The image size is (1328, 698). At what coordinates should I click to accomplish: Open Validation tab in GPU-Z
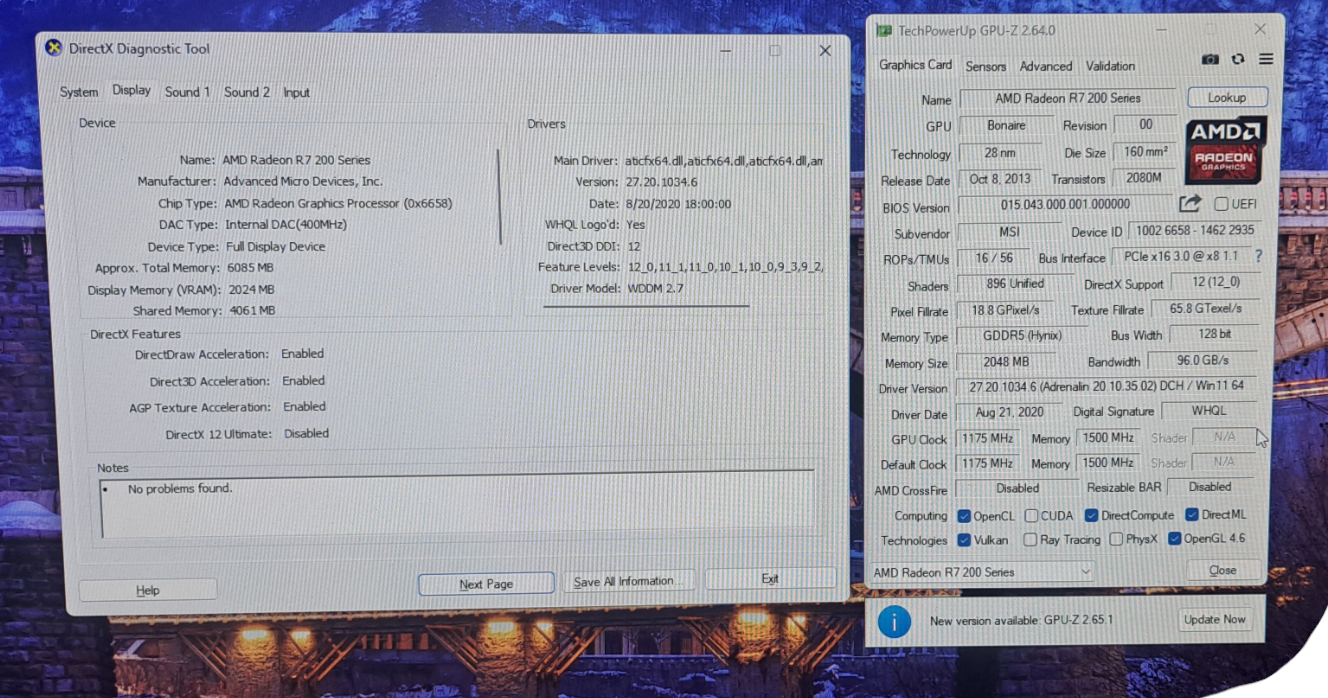(1110, 67)
